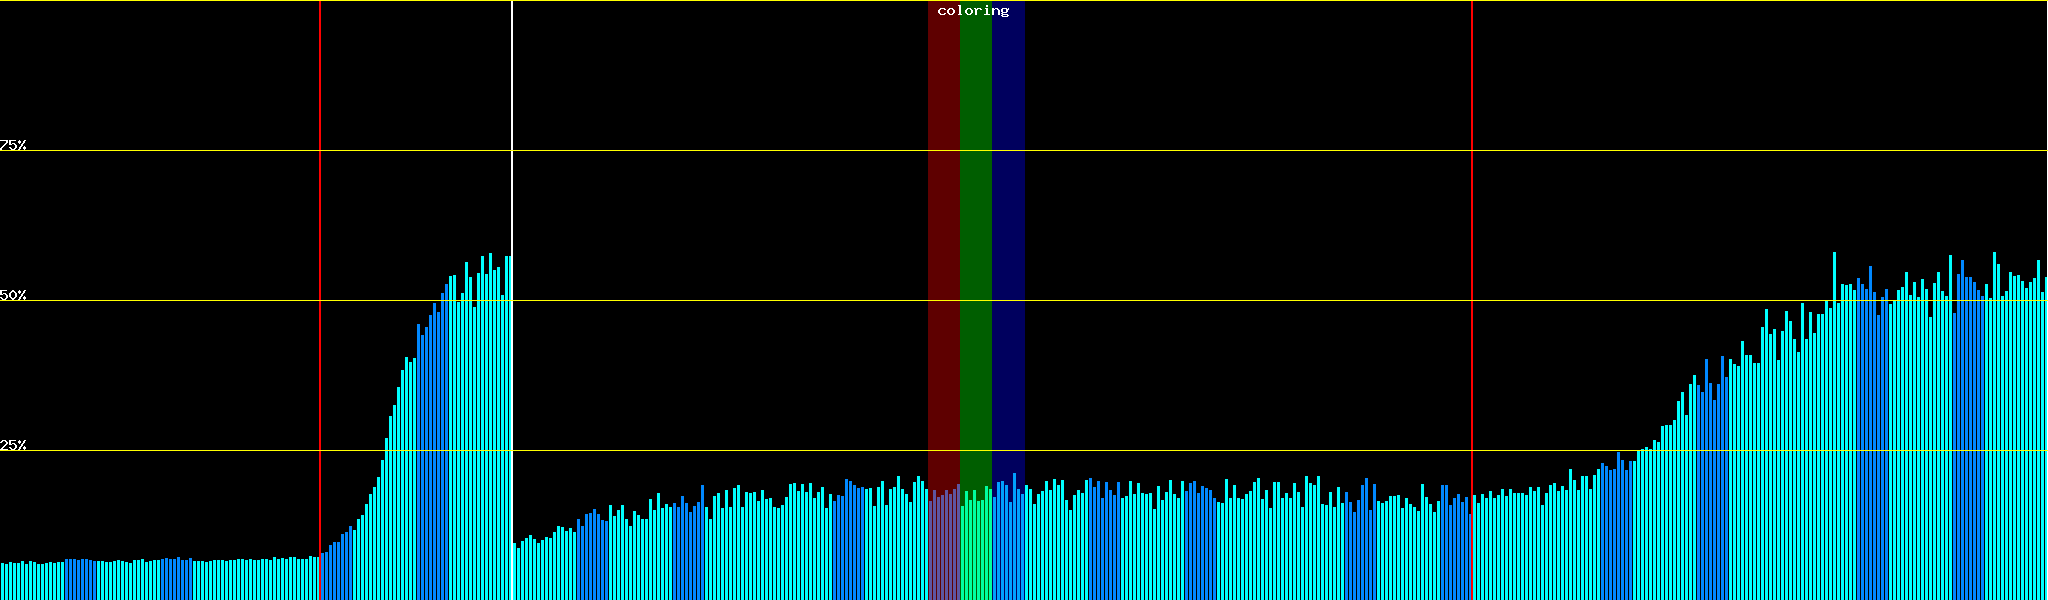The width and height of the screenshot is (2048, 600).
Task: Click the "coloring" label at top
Action: click(973, 11)
